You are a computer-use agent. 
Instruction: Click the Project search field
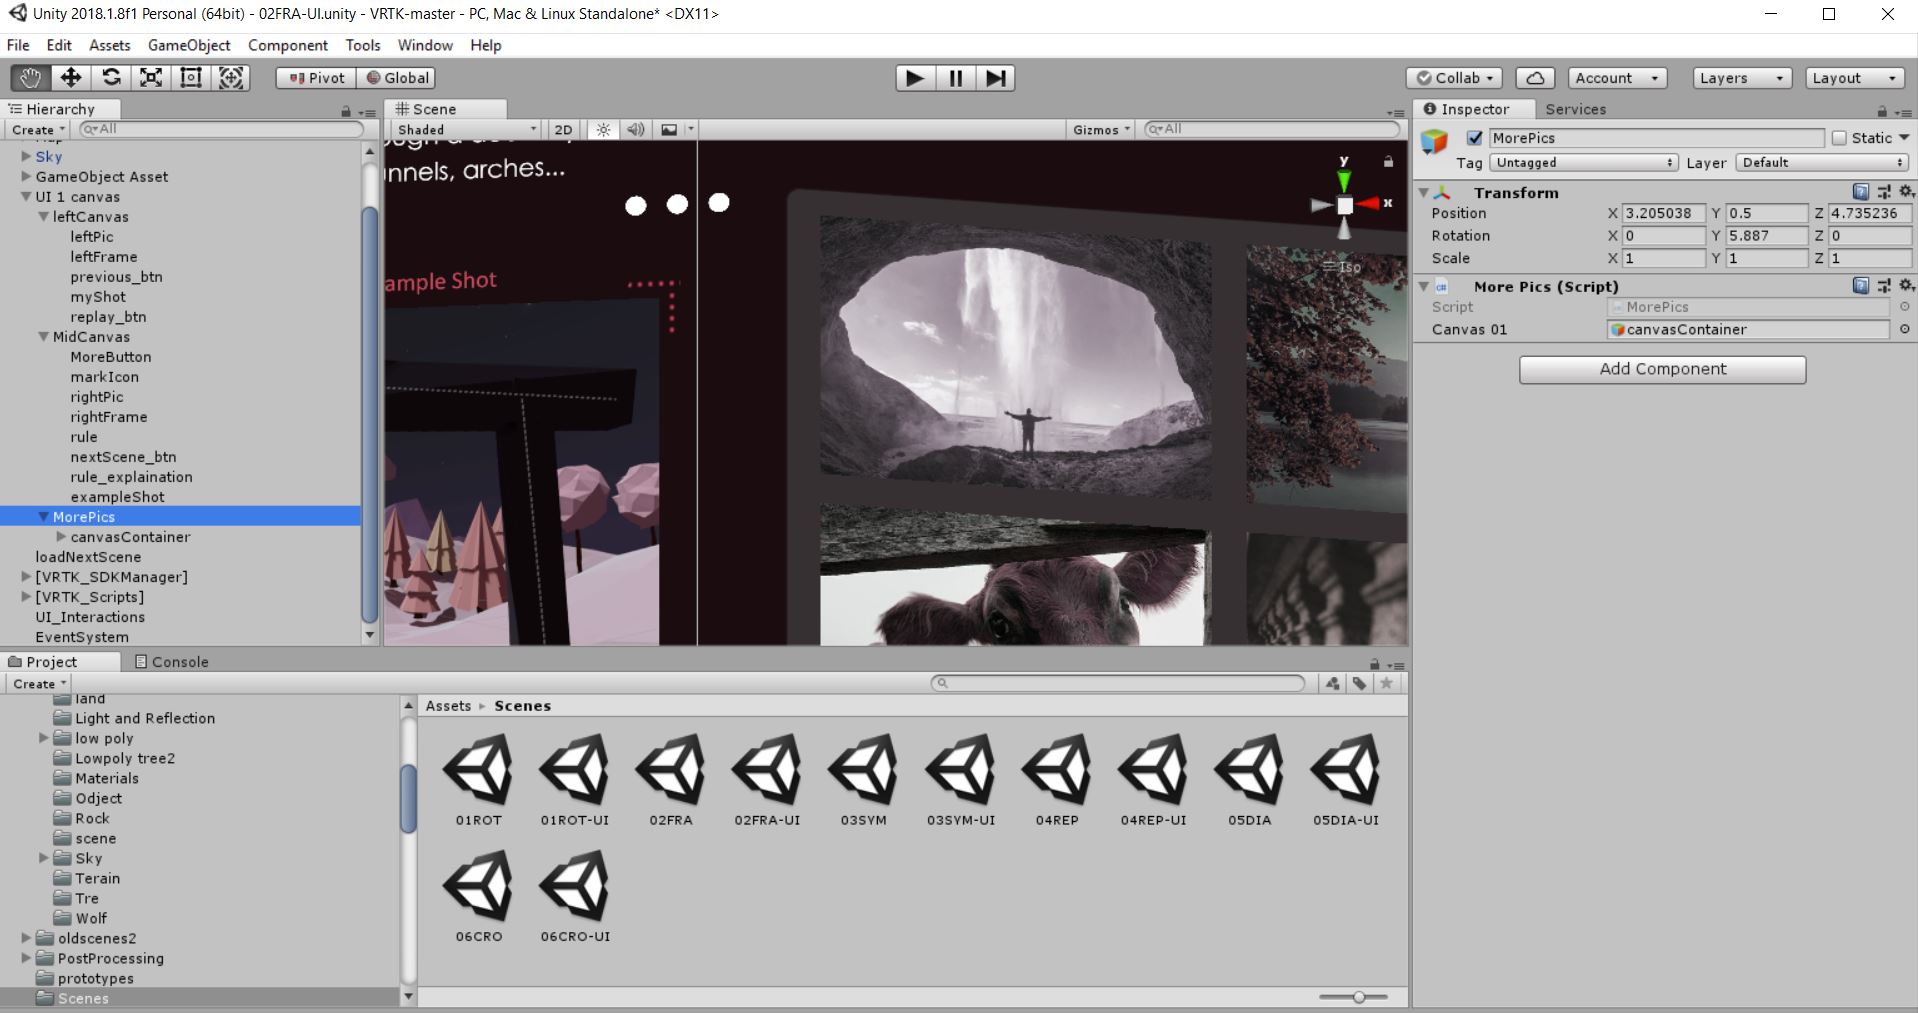[1118, 683]
